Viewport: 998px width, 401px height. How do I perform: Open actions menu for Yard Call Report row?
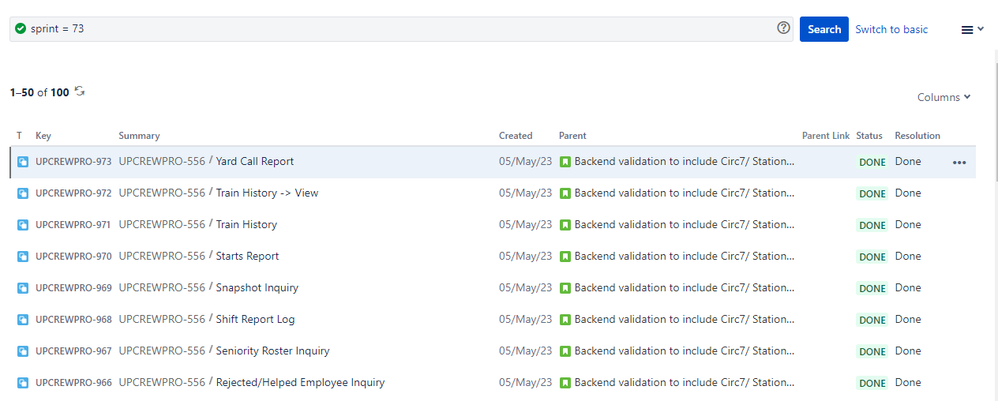click(959, 162)
